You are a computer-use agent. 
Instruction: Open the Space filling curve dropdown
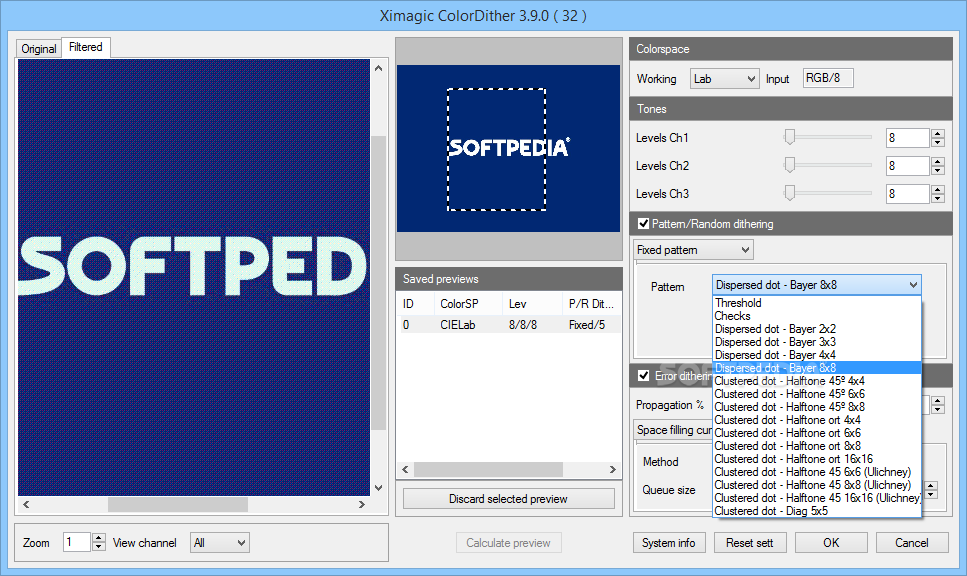tap(673, 430)
